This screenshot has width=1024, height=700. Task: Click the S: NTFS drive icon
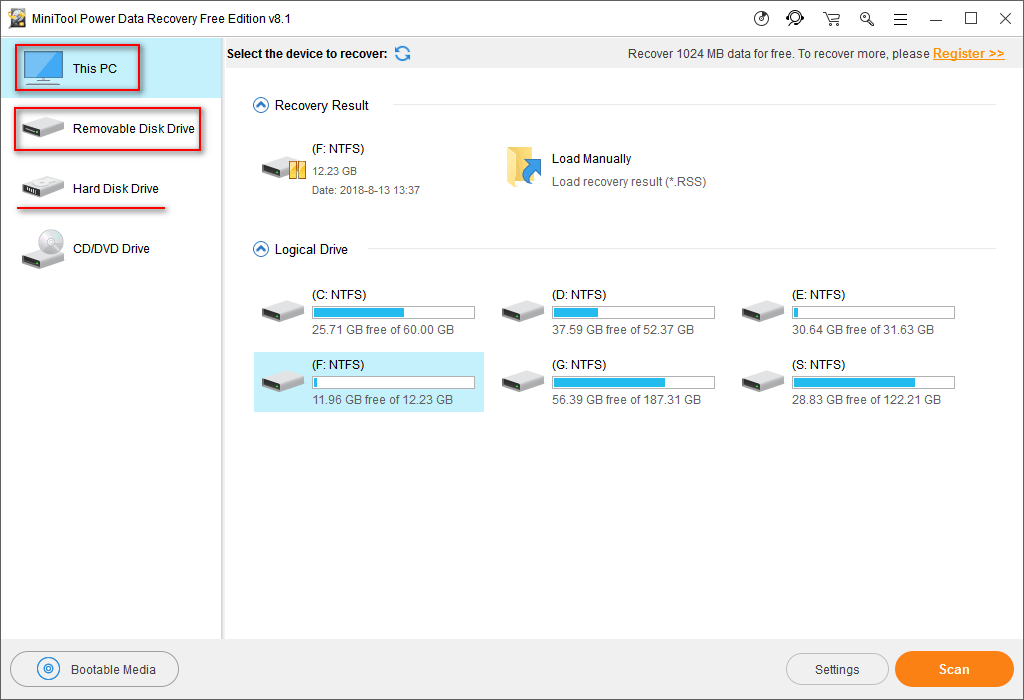tap(763, 381)
